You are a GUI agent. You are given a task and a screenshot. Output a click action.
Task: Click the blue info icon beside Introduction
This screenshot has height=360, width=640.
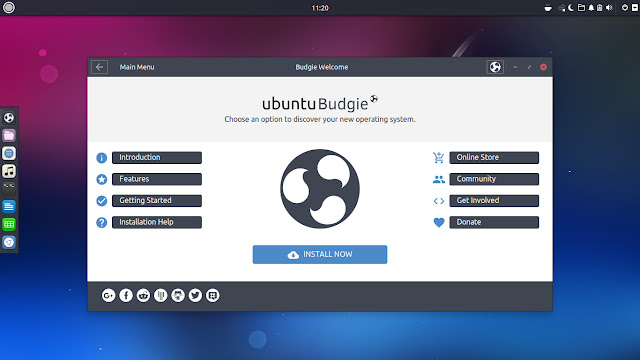pos(102,158)
